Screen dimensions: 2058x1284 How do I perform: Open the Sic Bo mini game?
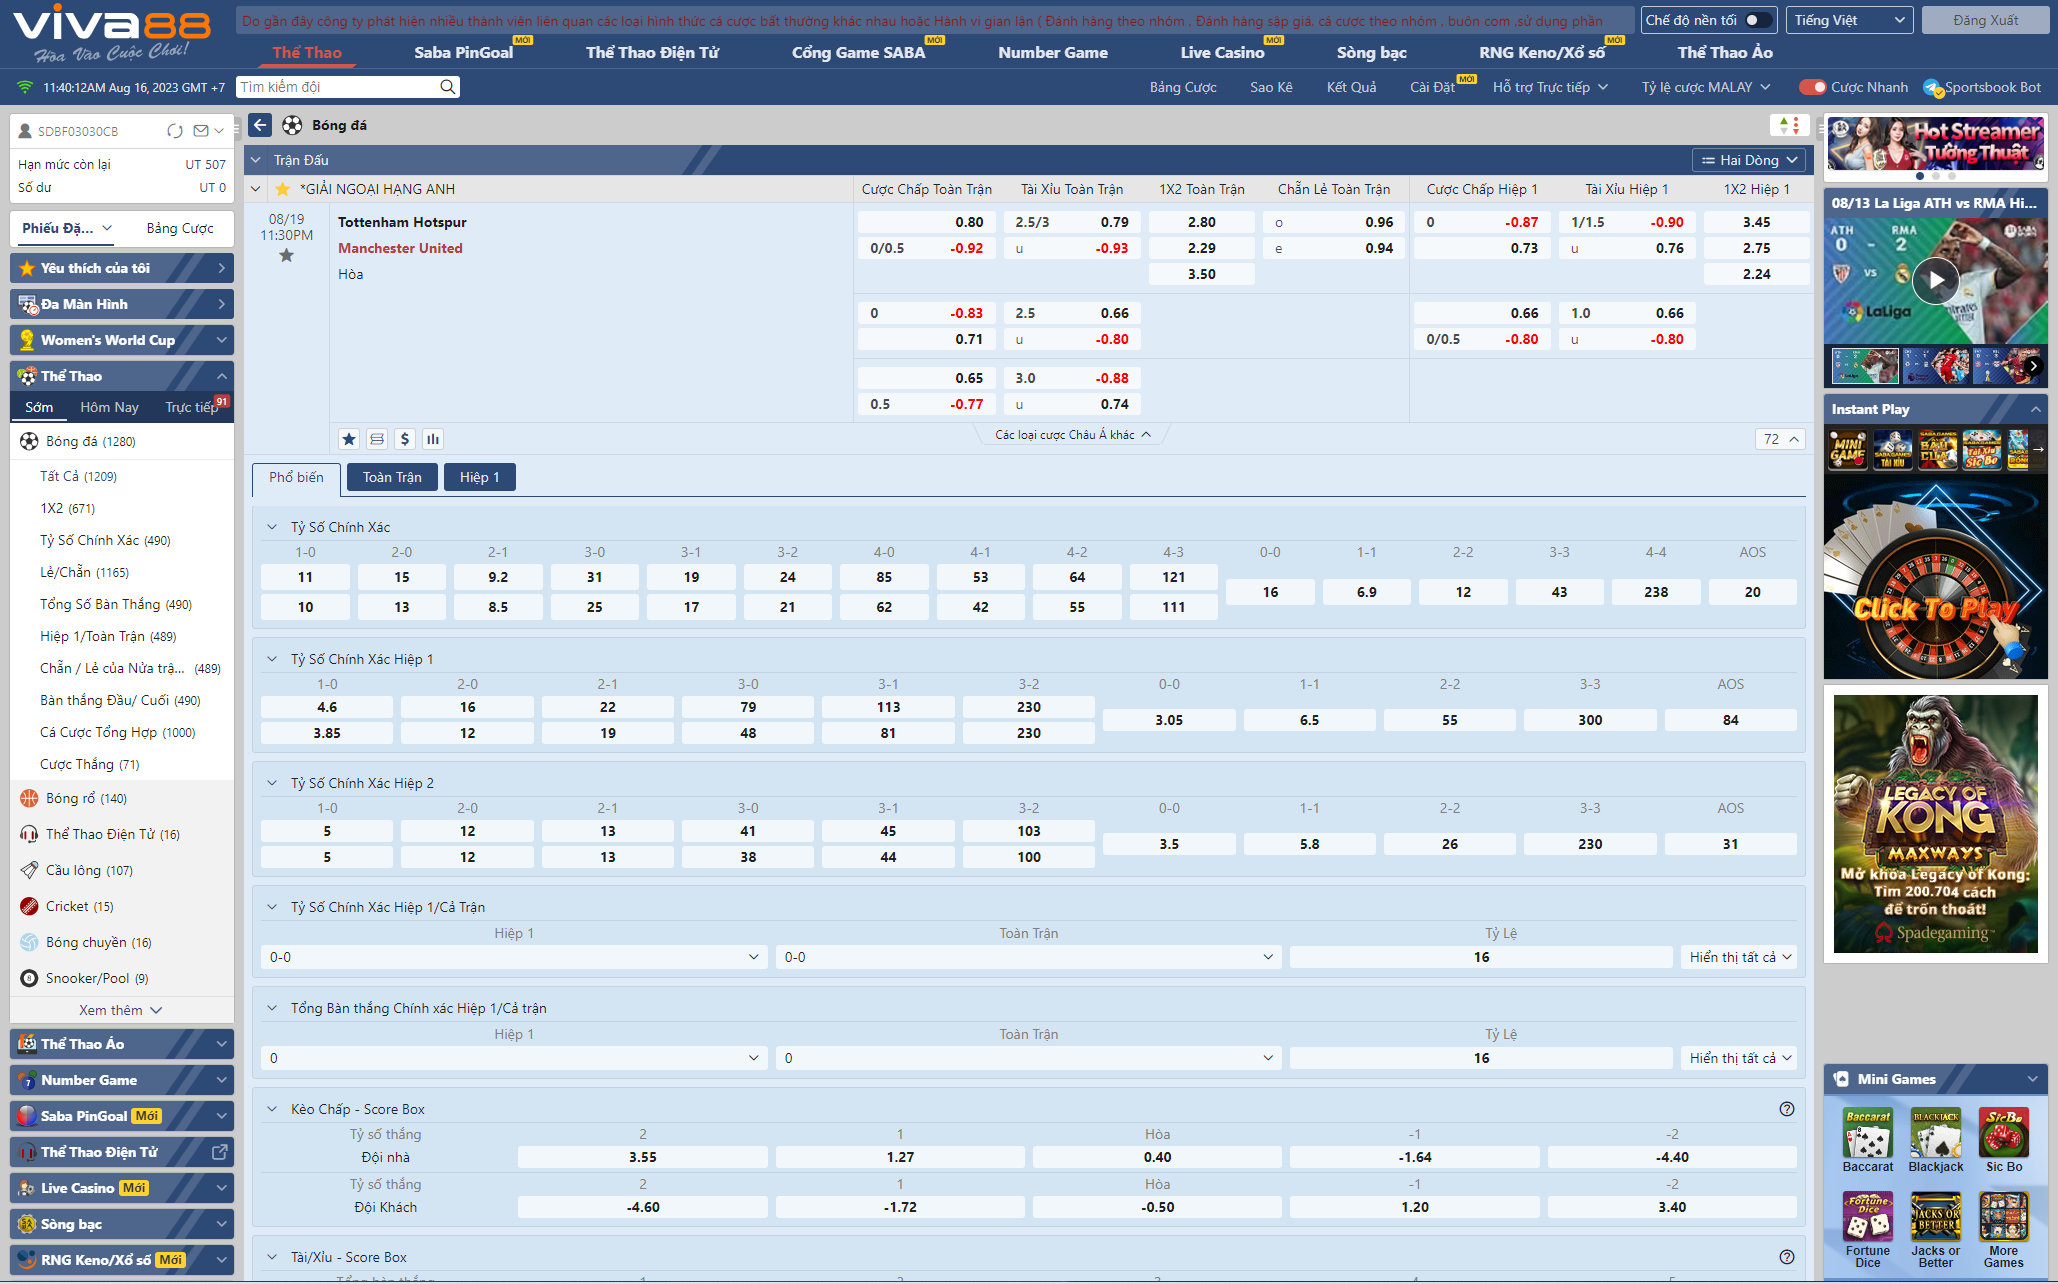coord(2004,1140)
